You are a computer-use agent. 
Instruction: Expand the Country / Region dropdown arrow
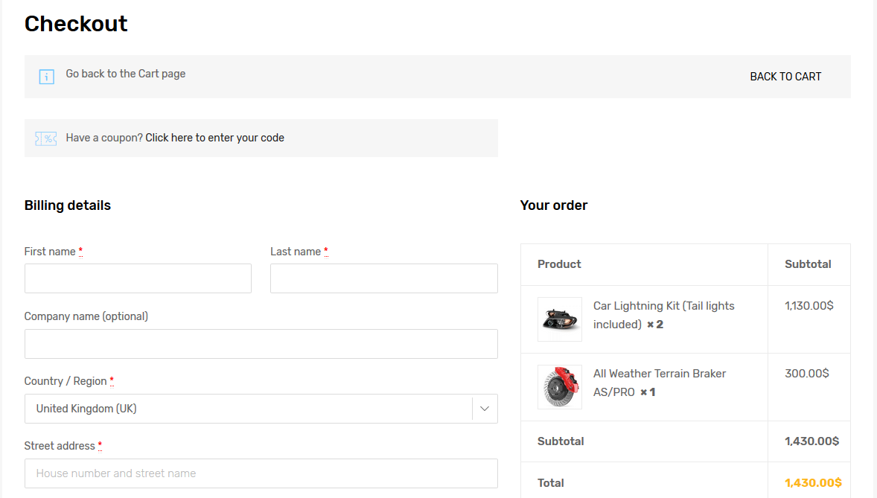click(x=484, y=408)
